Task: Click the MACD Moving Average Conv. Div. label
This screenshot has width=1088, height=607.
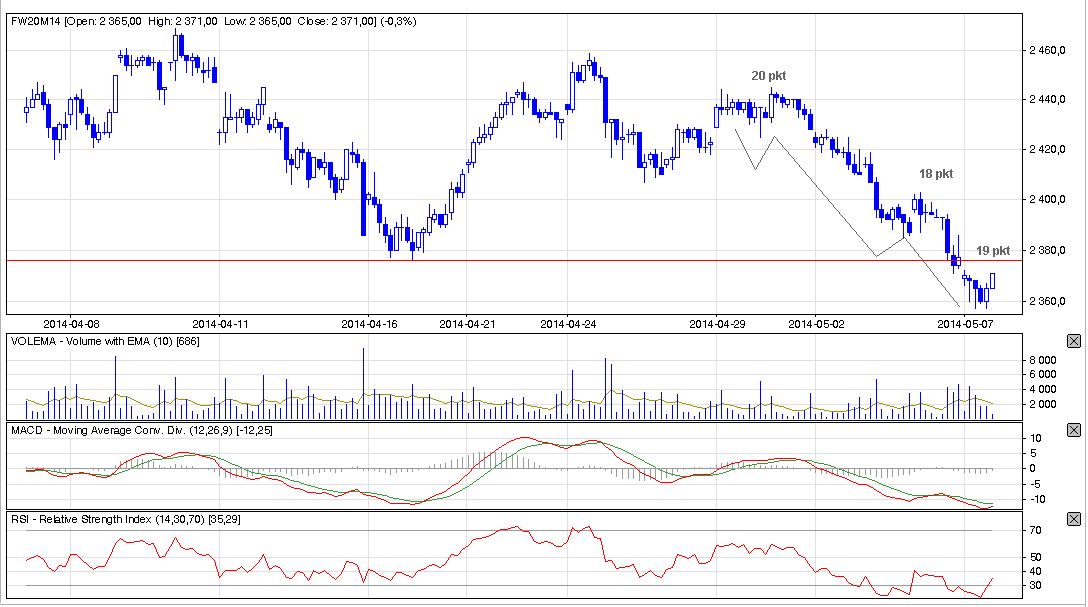Action: 142,430
